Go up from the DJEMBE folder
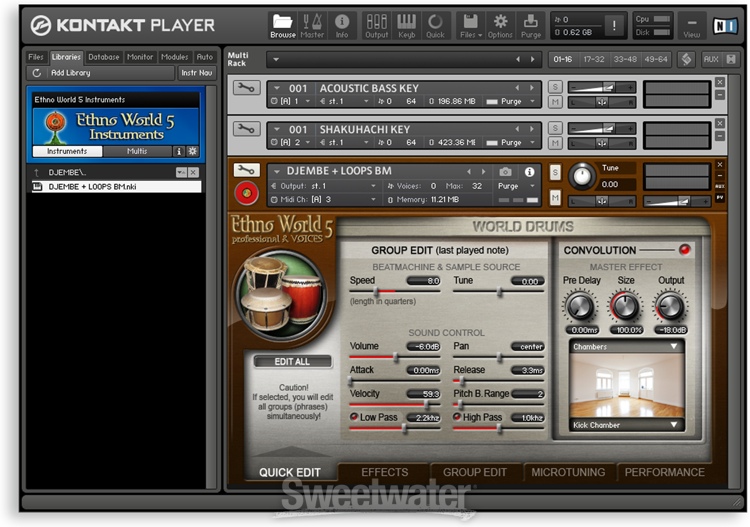The width and height of the screenshot is (750, 527). point(36,173)
